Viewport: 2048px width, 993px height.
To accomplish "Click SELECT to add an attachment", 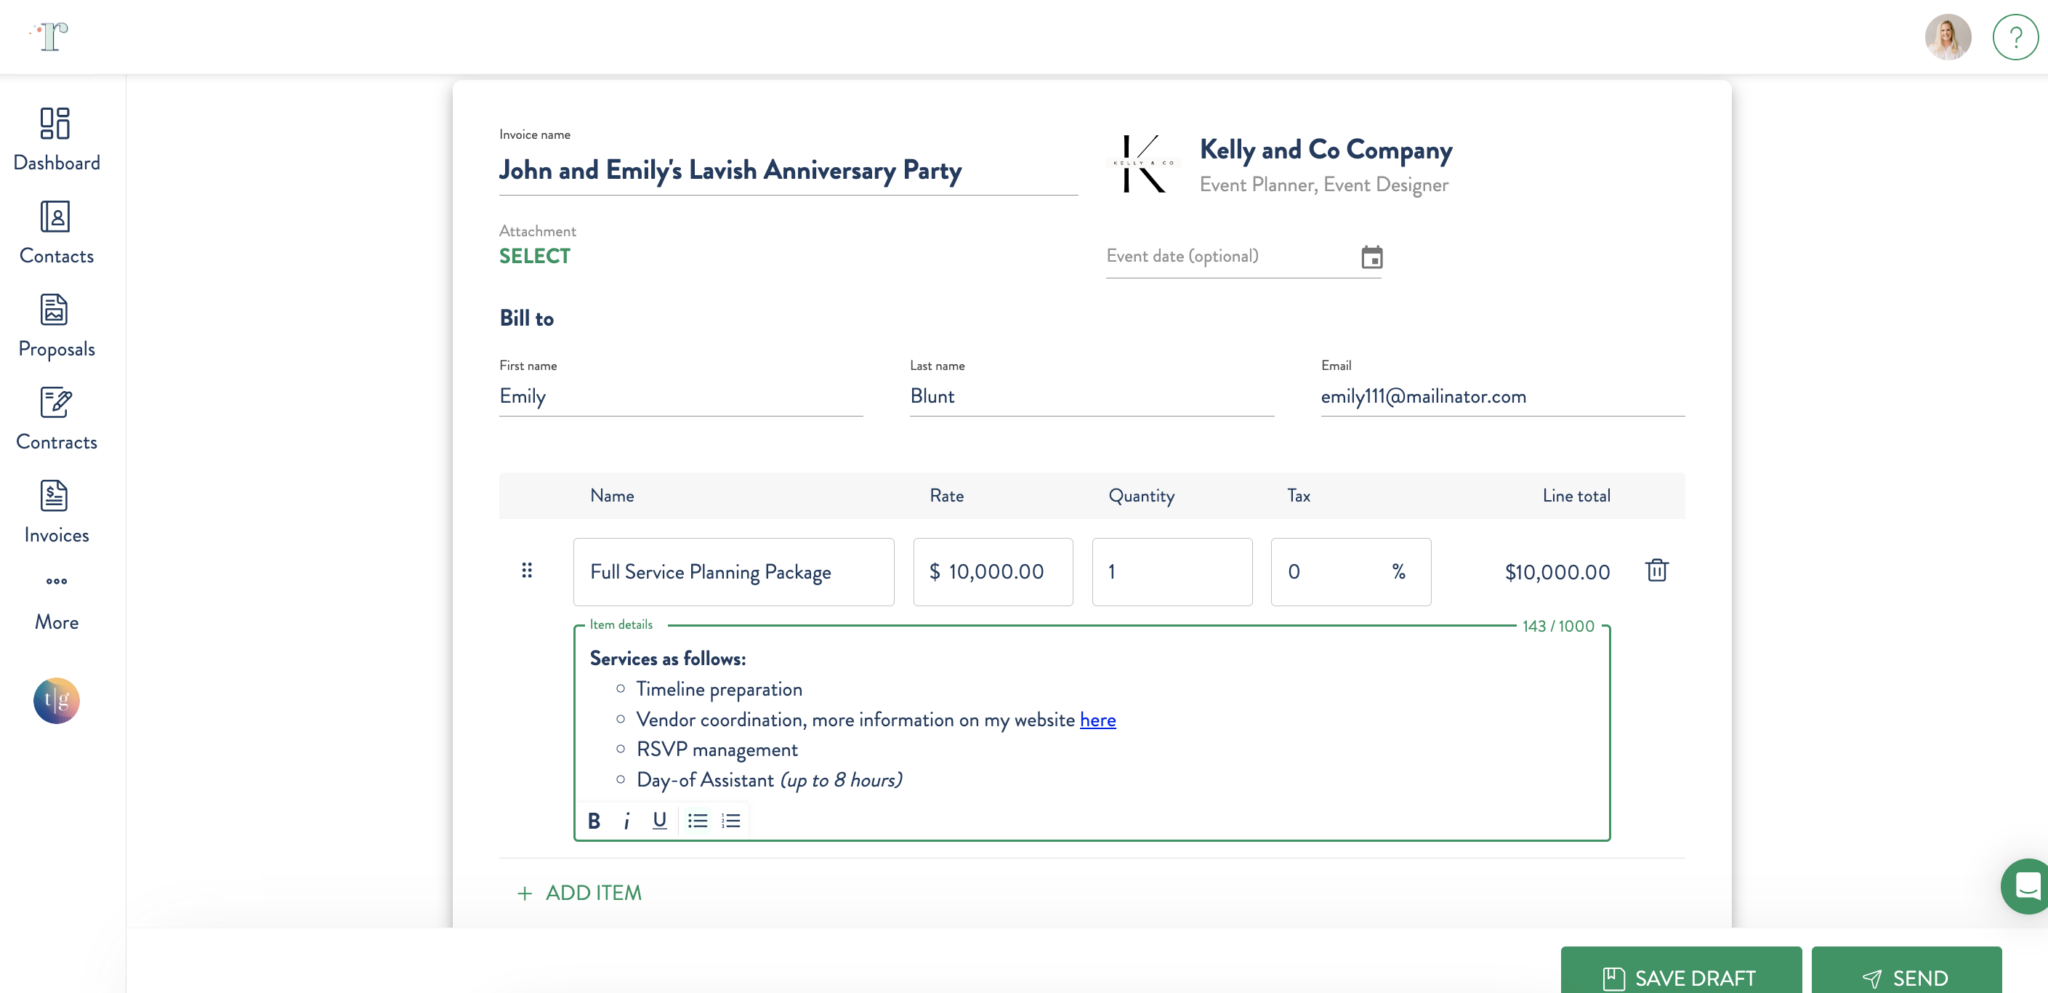I will coord(534,256).
